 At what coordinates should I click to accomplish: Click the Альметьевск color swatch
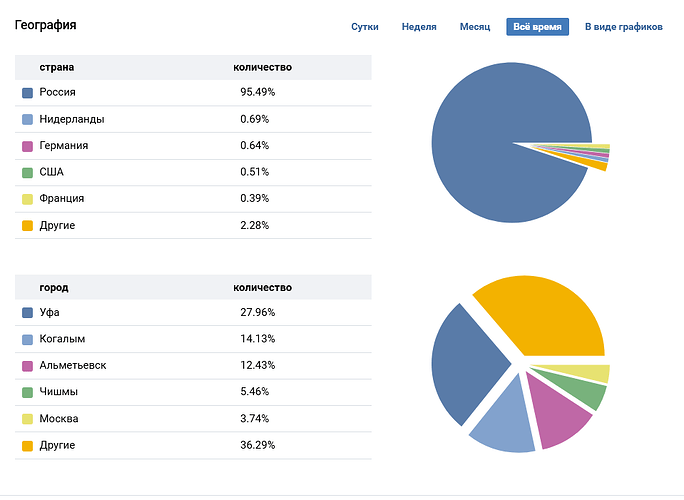27,366
